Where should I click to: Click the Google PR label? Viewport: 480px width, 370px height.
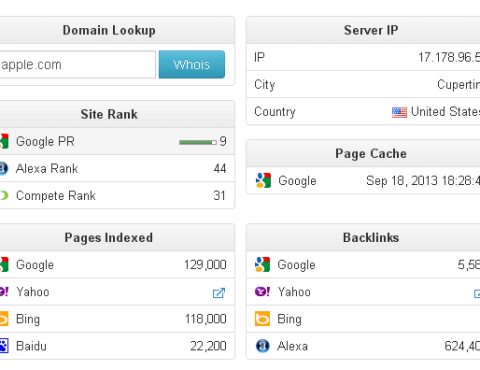pos(45,141)
